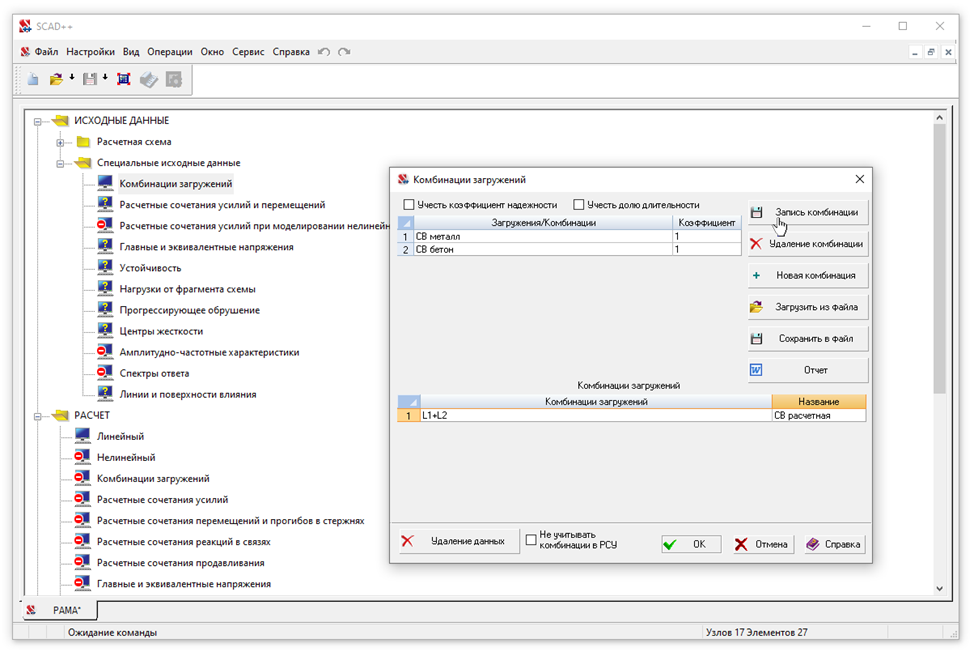Image resolution: width=974 pixels, height=652 pixels.
Task: Click the Коэффициент column header
Action: coord(707,222)
